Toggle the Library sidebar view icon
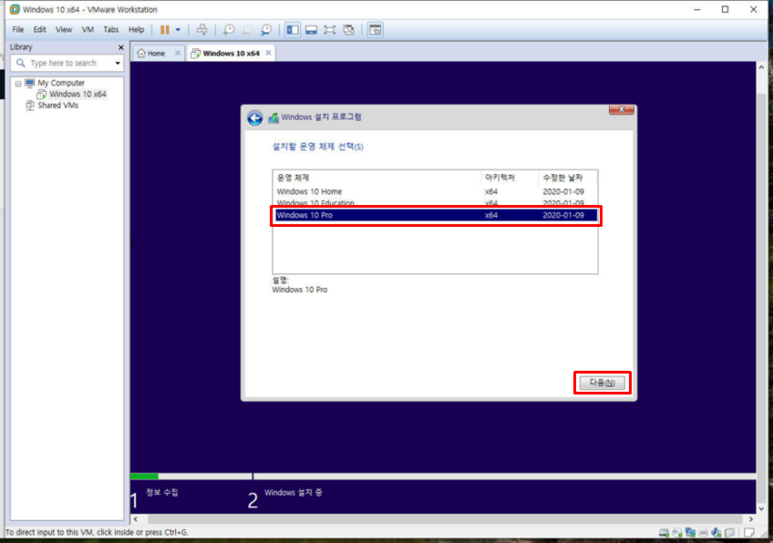 tap(292, 30)
